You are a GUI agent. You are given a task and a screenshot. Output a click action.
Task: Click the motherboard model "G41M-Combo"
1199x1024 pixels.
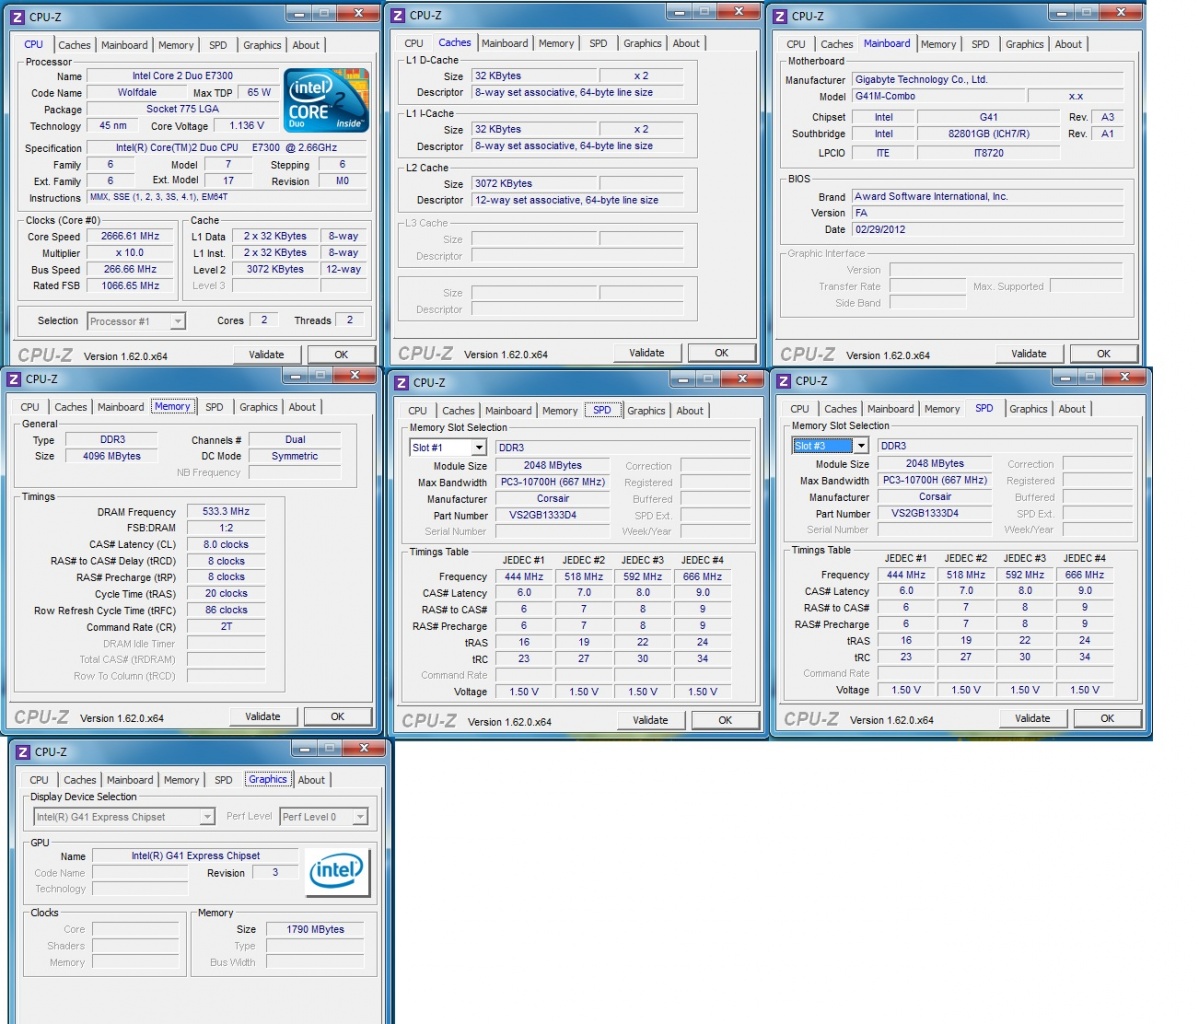938,96
